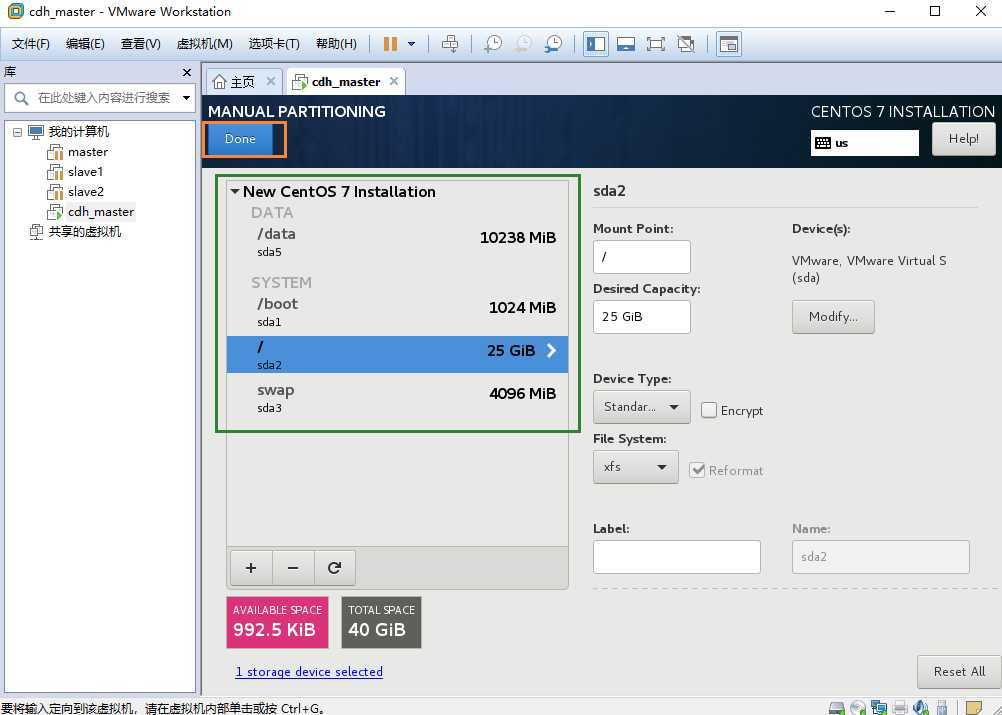
Task: Open the 文件(F) menu
Action: click(x=30, y=43)
